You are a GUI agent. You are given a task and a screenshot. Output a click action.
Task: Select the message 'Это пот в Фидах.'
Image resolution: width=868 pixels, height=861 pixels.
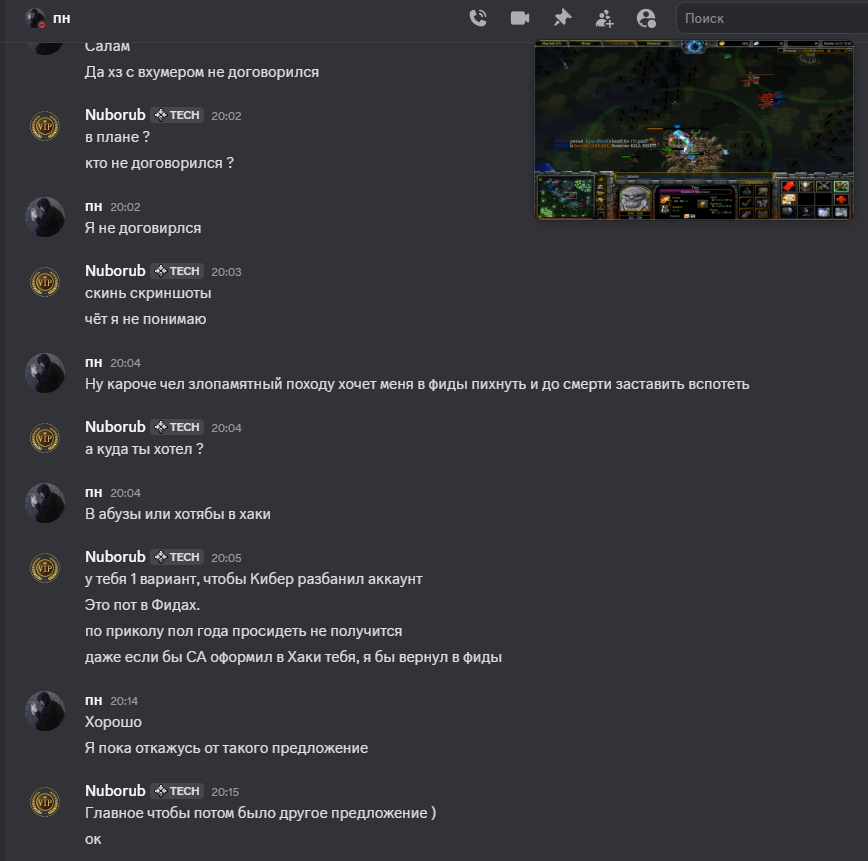tap(142, 605)
